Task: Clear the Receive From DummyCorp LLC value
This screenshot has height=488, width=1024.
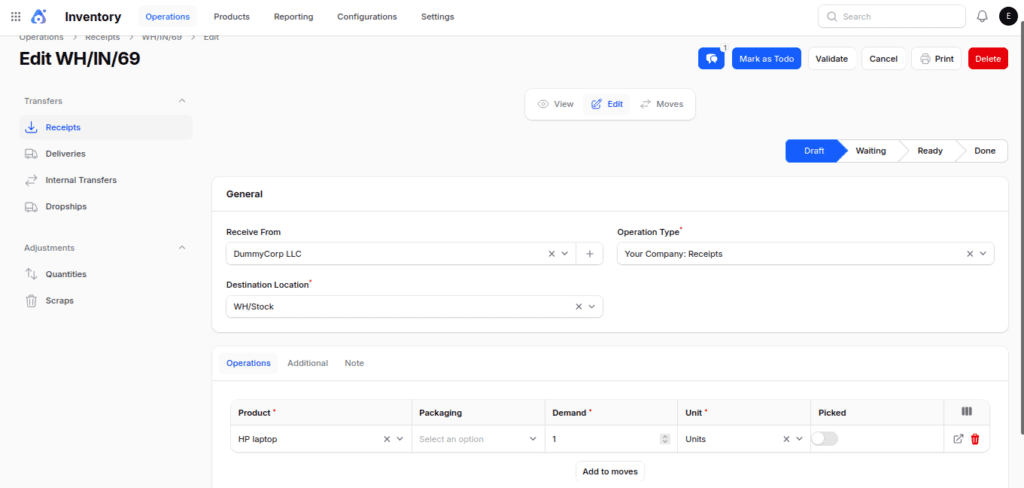Action: pos(551,253)
